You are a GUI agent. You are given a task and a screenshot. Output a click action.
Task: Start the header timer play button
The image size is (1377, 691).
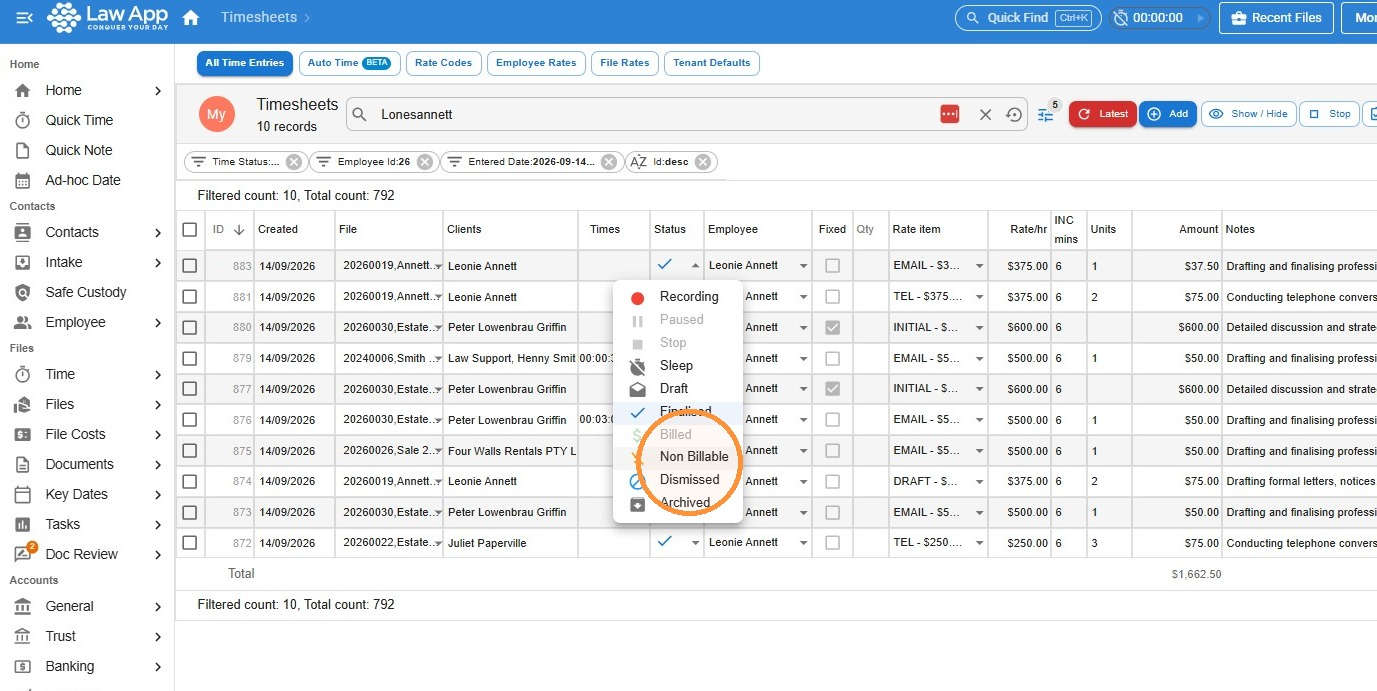coord(1199,18)
